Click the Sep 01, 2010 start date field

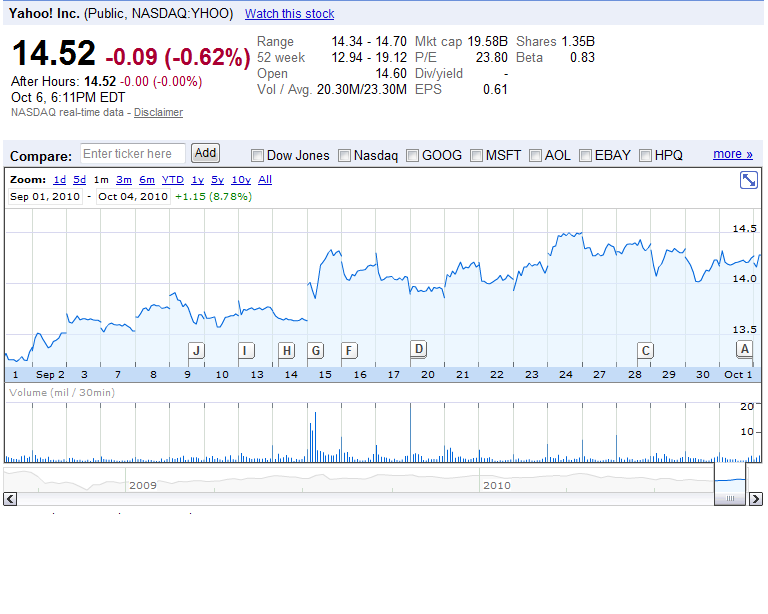(x=45, y=197)
